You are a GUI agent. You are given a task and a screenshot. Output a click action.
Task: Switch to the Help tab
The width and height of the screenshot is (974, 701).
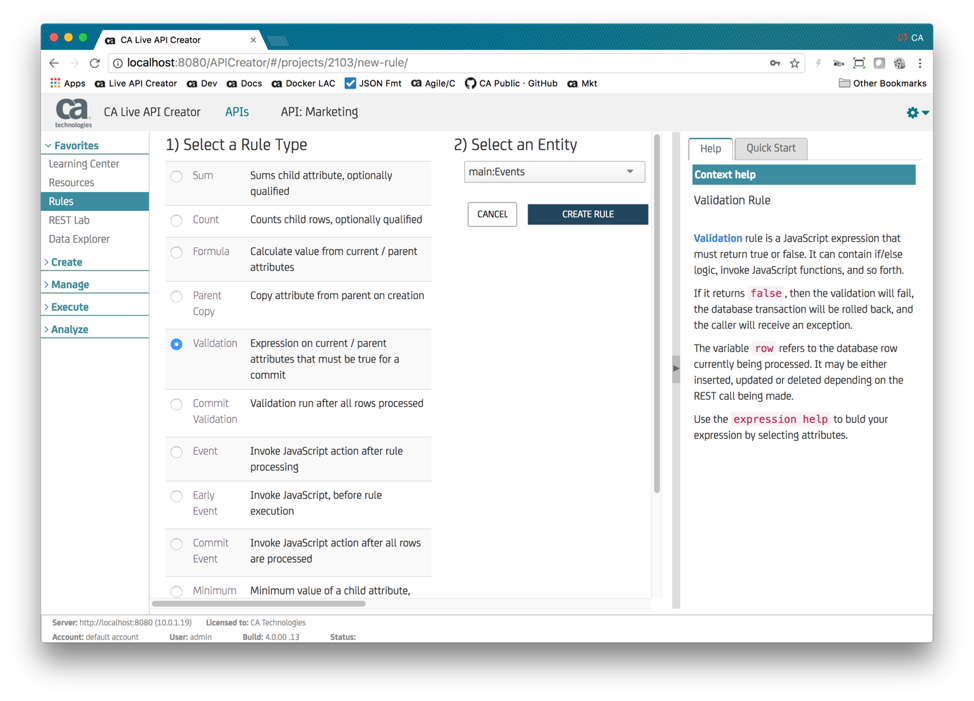coord(711,148)
